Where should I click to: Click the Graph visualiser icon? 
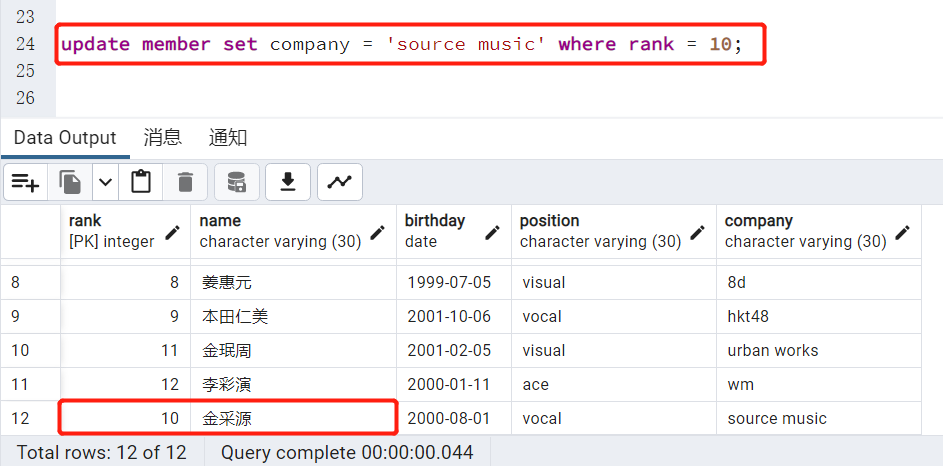(340, 182)
